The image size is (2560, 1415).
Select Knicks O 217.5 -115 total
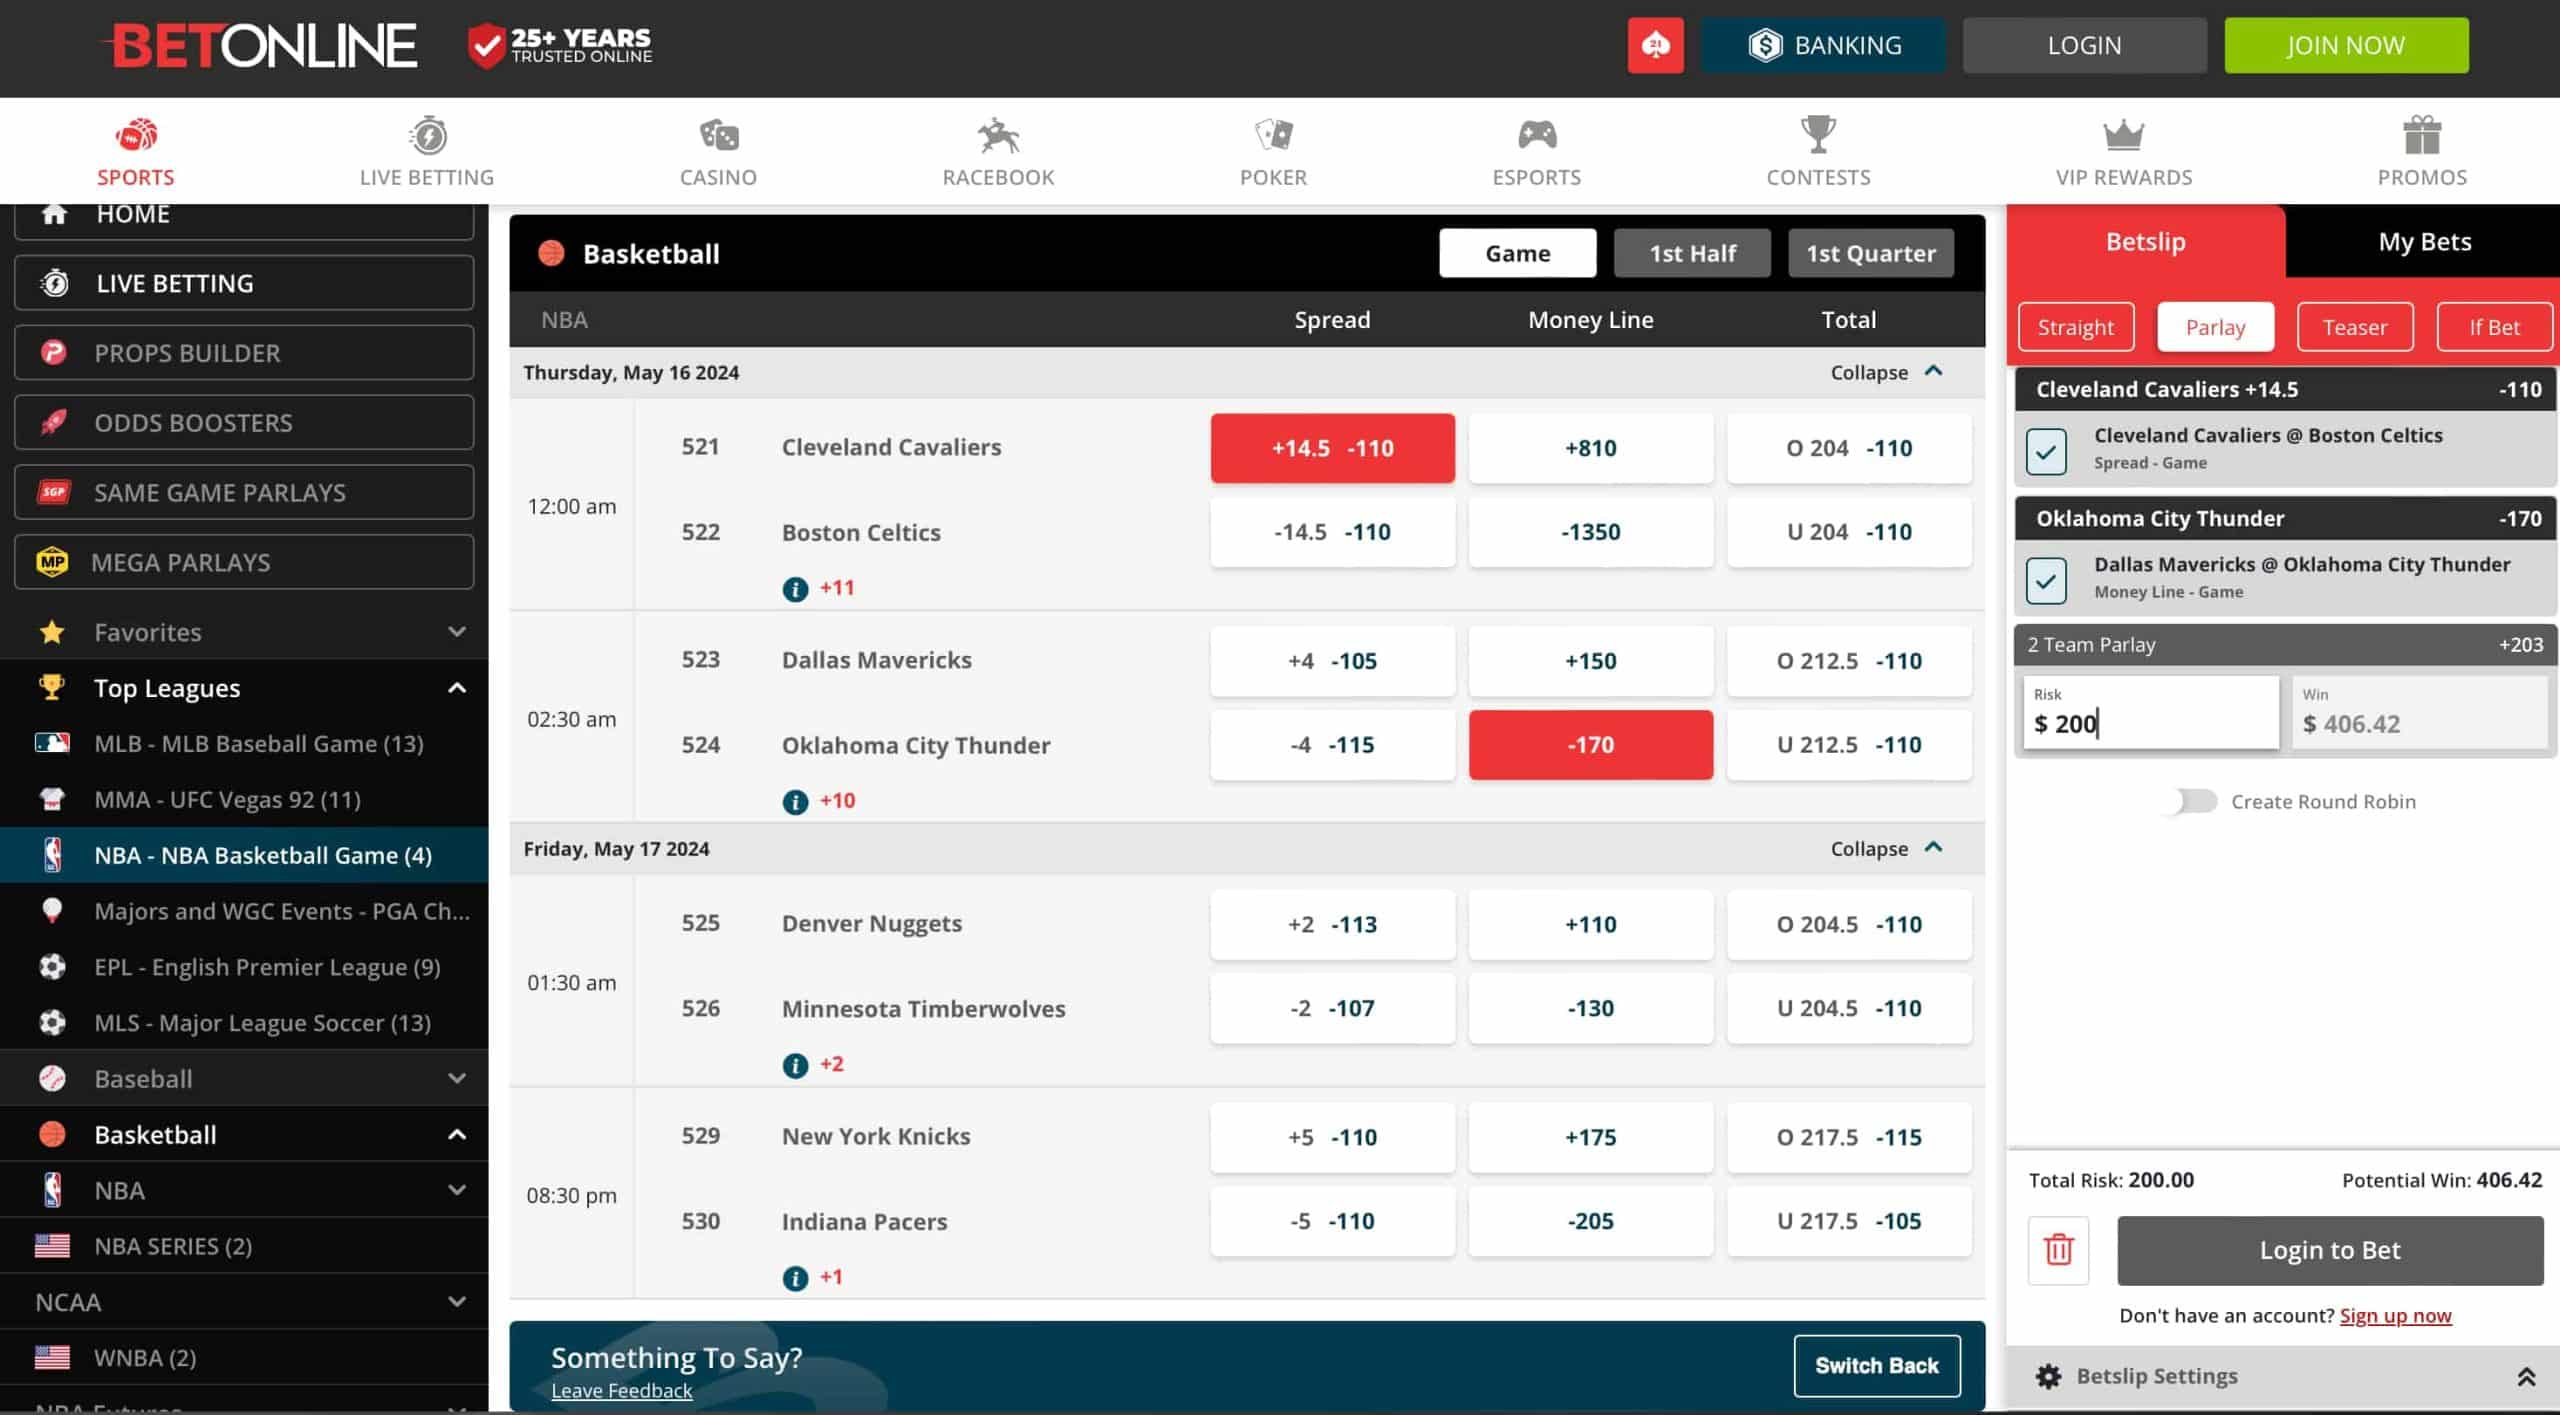pyautogui.click(x=1849, y=1137)
